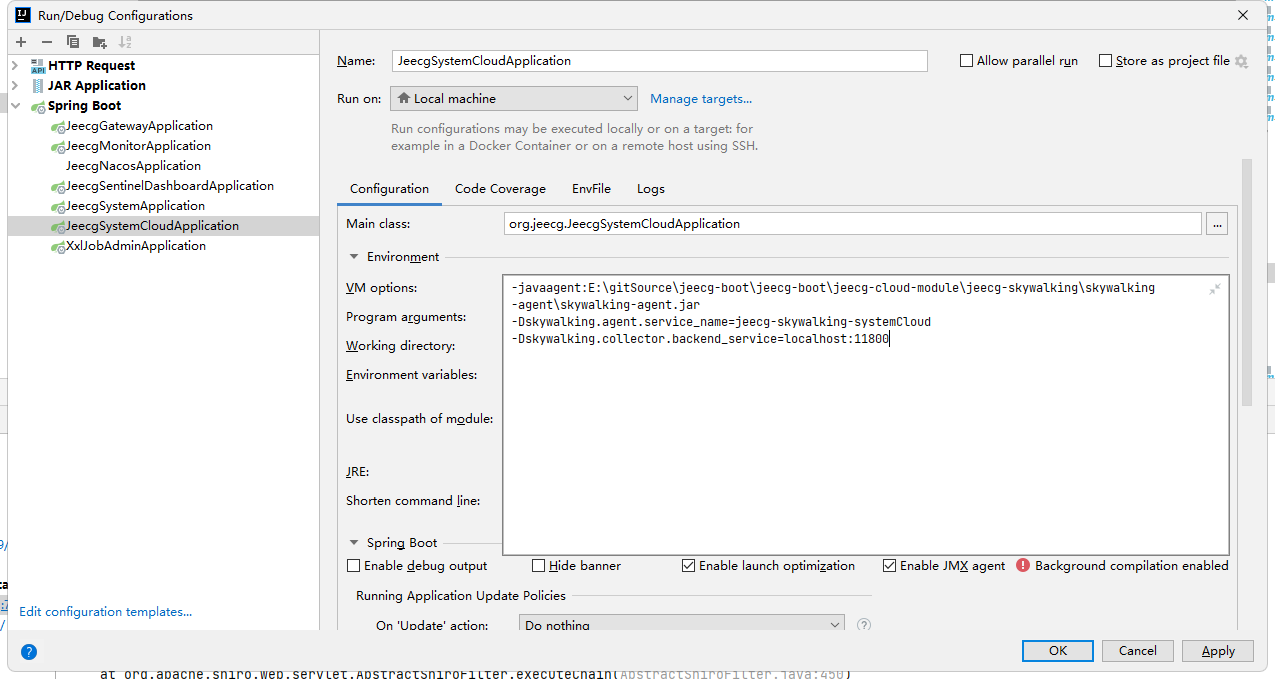Click the Use classpath of module label
This screenshot has width=1275, height=679.
pos(420,419)
